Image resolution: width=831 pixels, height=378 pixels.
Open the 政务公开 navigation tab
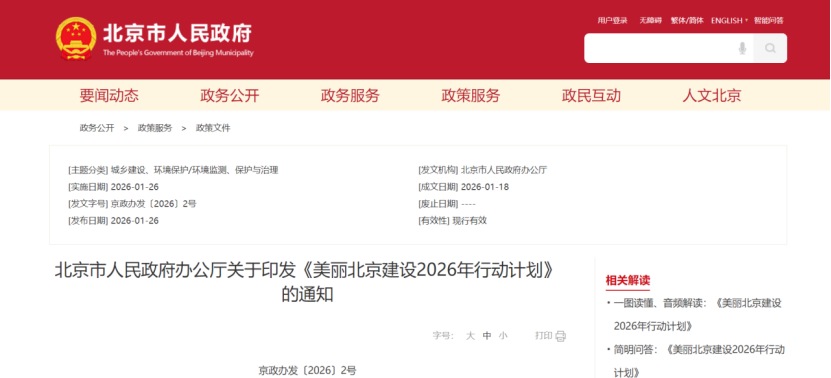click(229, 95)
